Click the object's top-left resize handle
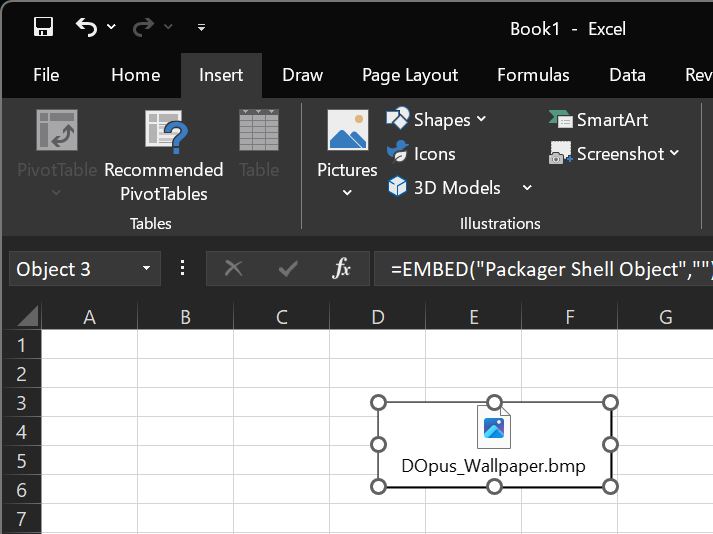Viewport: 713px width, 534px height. [378, 403]
